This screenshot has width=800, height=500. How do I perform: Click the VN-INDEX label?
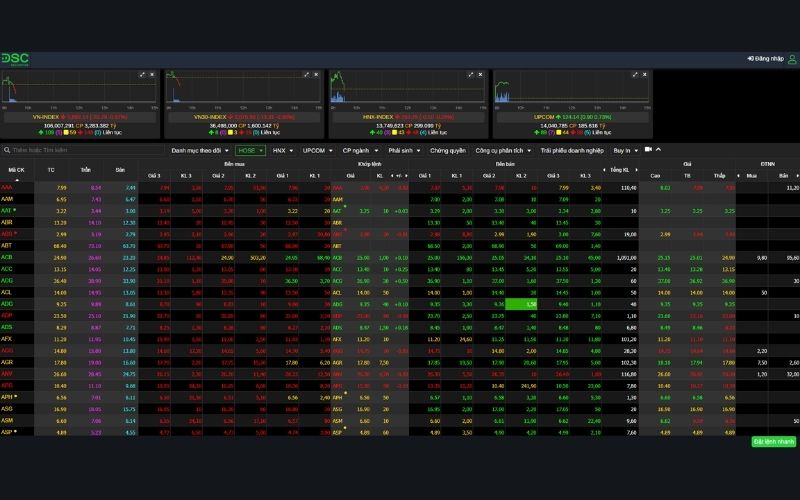tap(45, 117)
